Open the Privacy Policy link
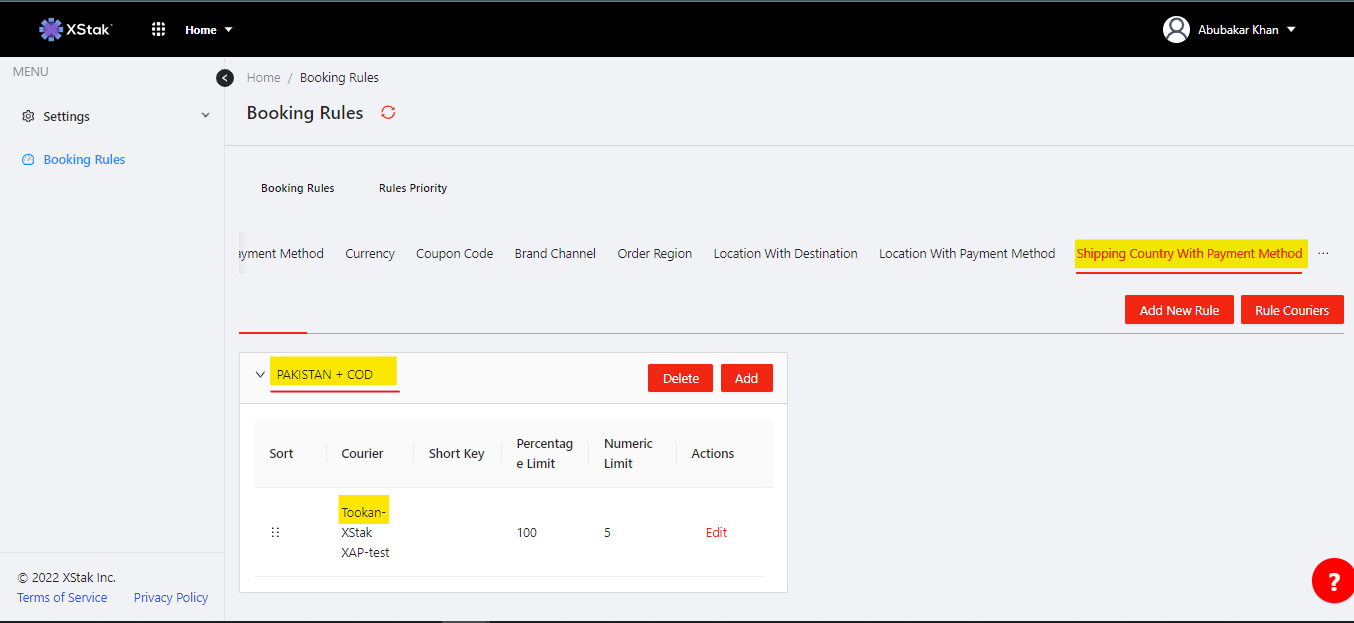This screenshot has height=623, width=1354. [171, 598]
